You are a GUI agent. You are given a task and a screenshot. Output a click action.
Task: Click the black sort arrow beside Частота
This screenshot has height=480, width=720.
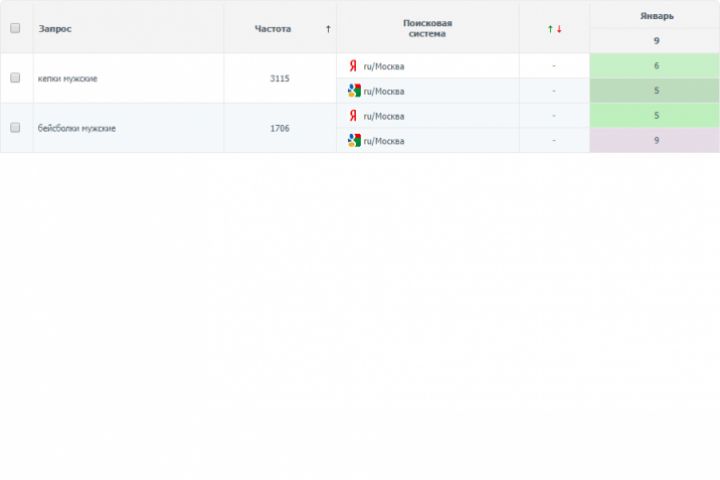[x=328, y=29]
